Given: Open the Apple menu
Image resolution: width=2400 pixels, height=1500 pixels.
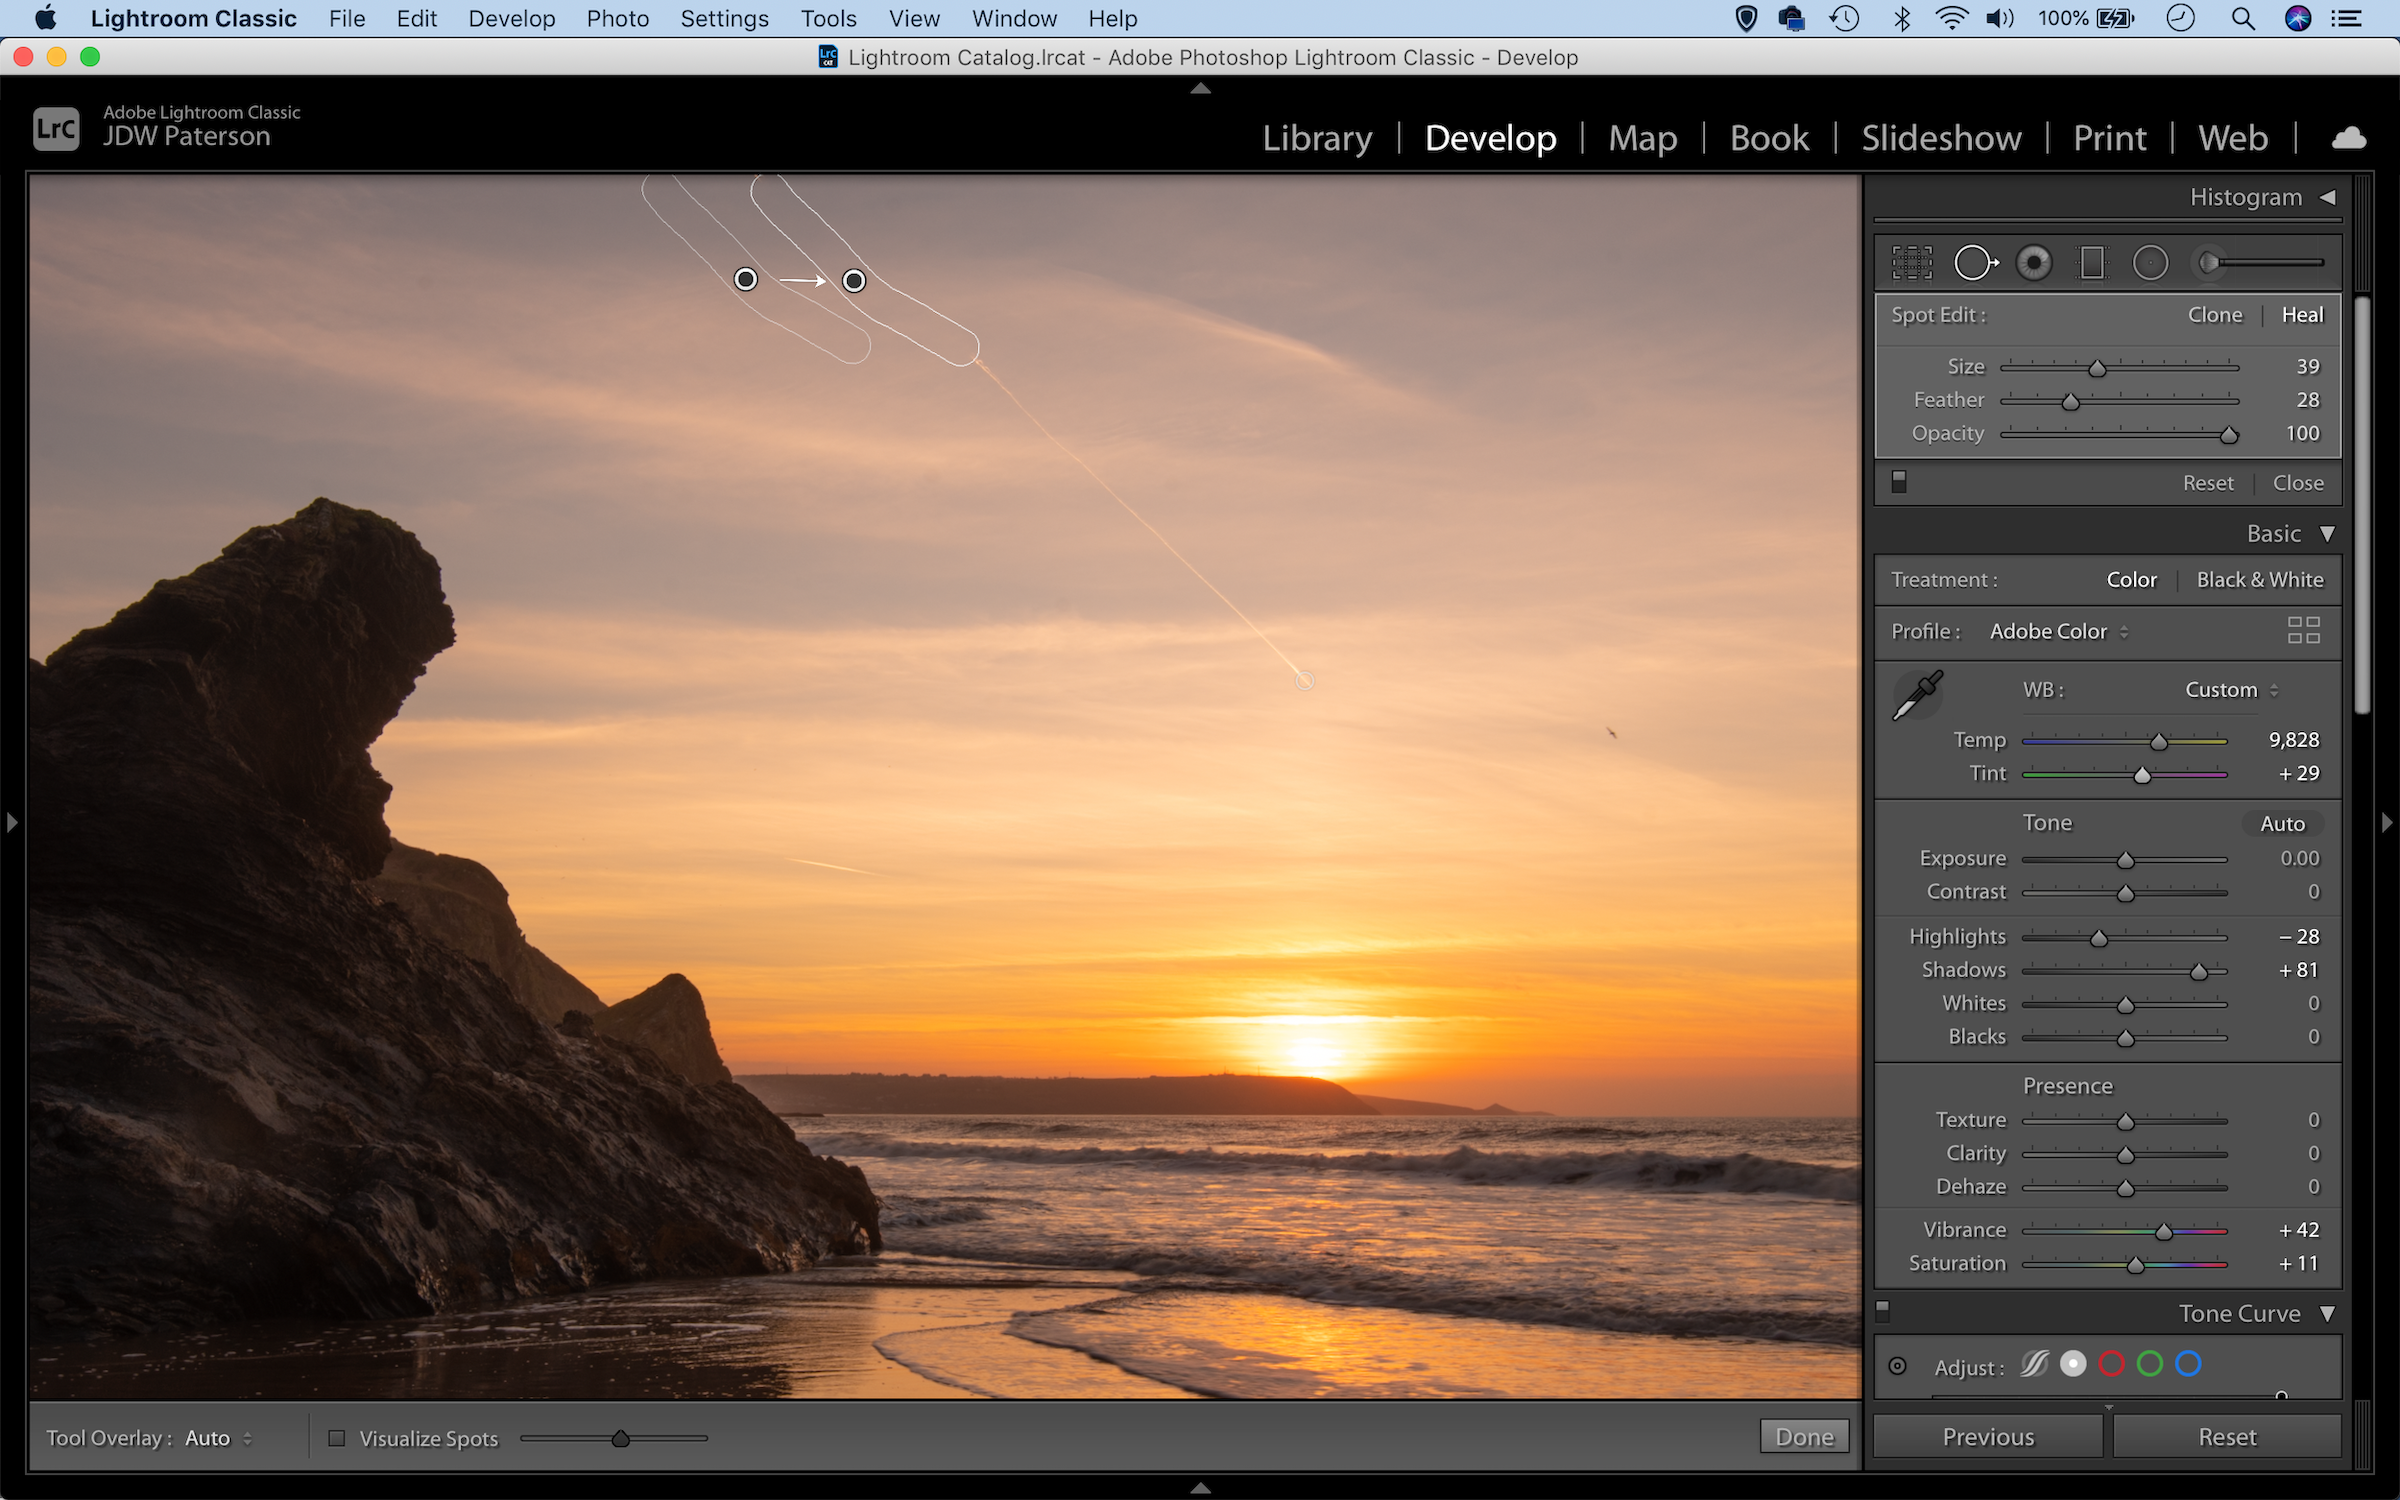Looking at the screenshot, I should click(46, 19).
